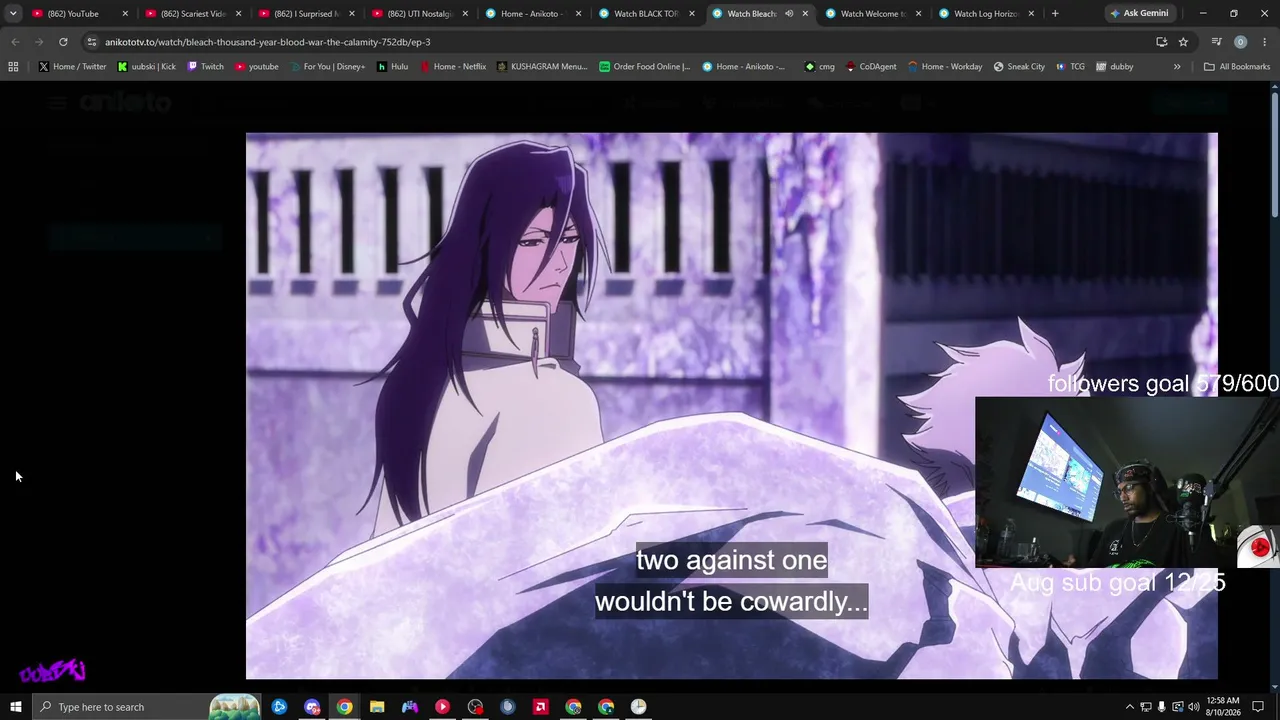
Task: Show hidden system tray icons
Action: (x=1130, y=707)
